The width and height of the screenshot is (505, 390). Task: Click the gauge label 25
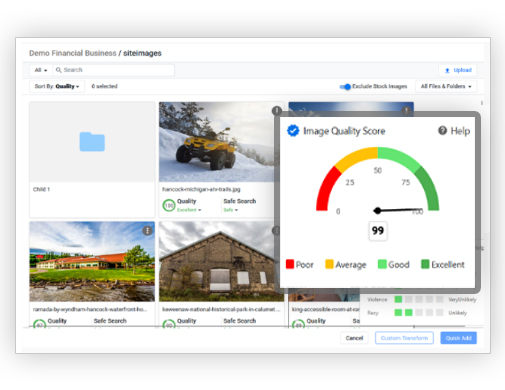tap(350, 182)
